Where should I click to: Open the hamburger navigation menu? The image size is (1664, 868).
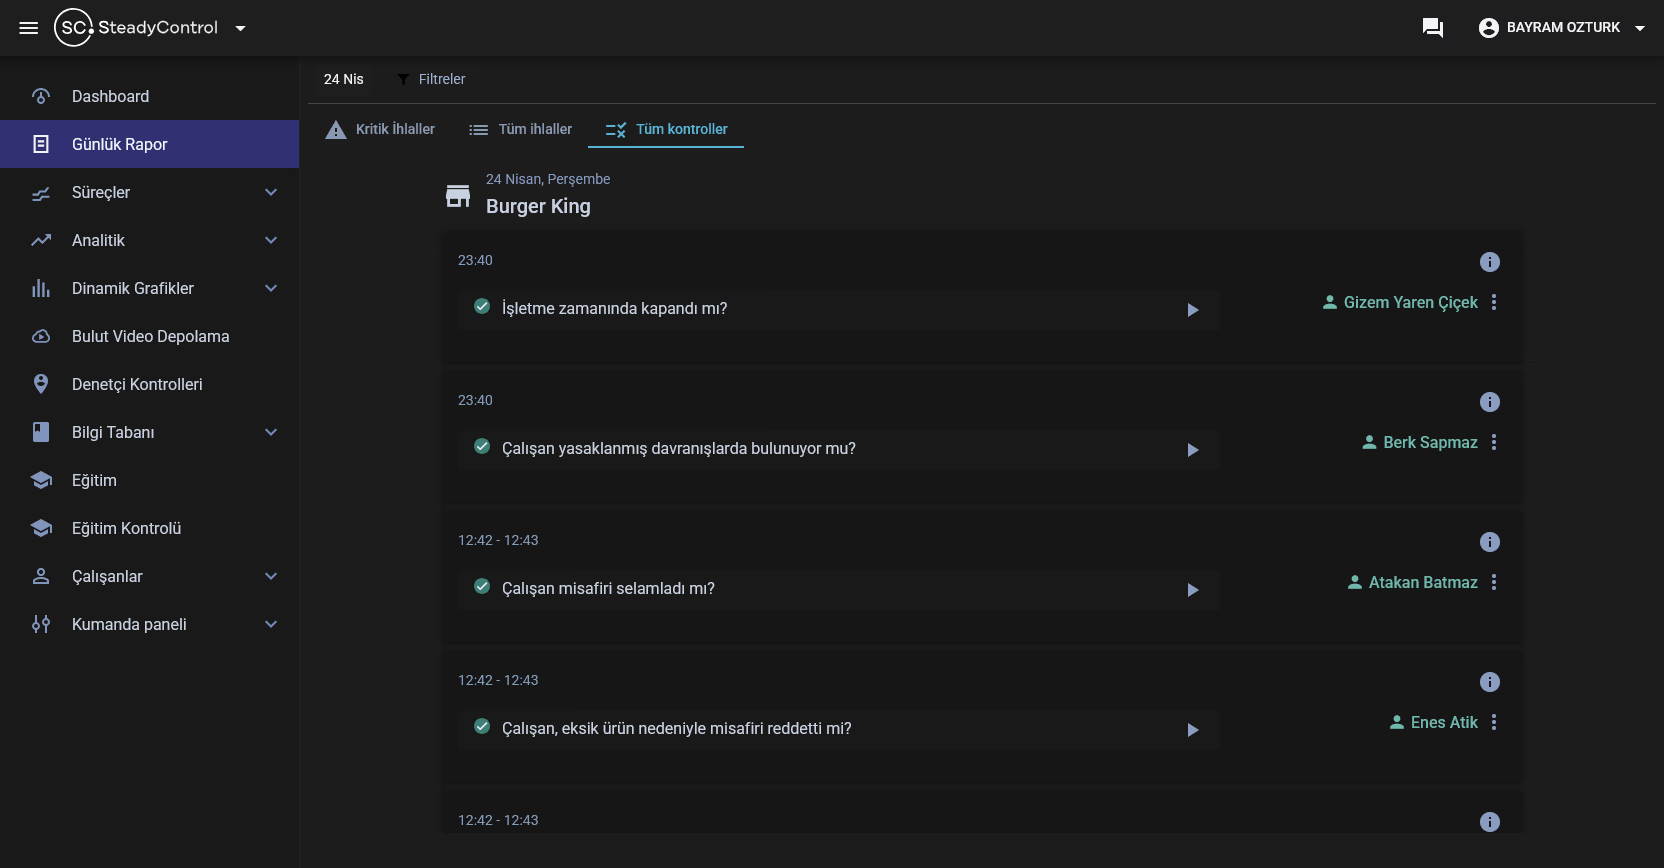29,28
